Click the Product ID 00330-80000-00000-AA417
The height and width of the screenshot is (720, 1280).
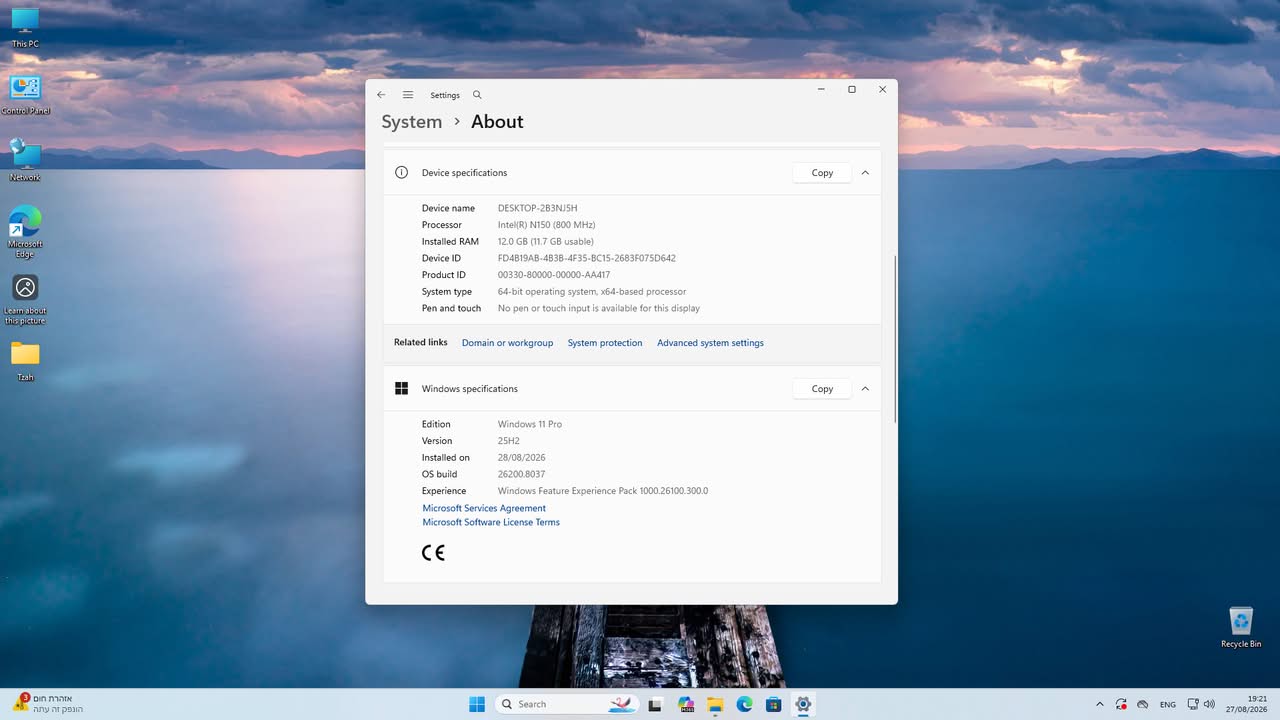[x=554, y=275]
